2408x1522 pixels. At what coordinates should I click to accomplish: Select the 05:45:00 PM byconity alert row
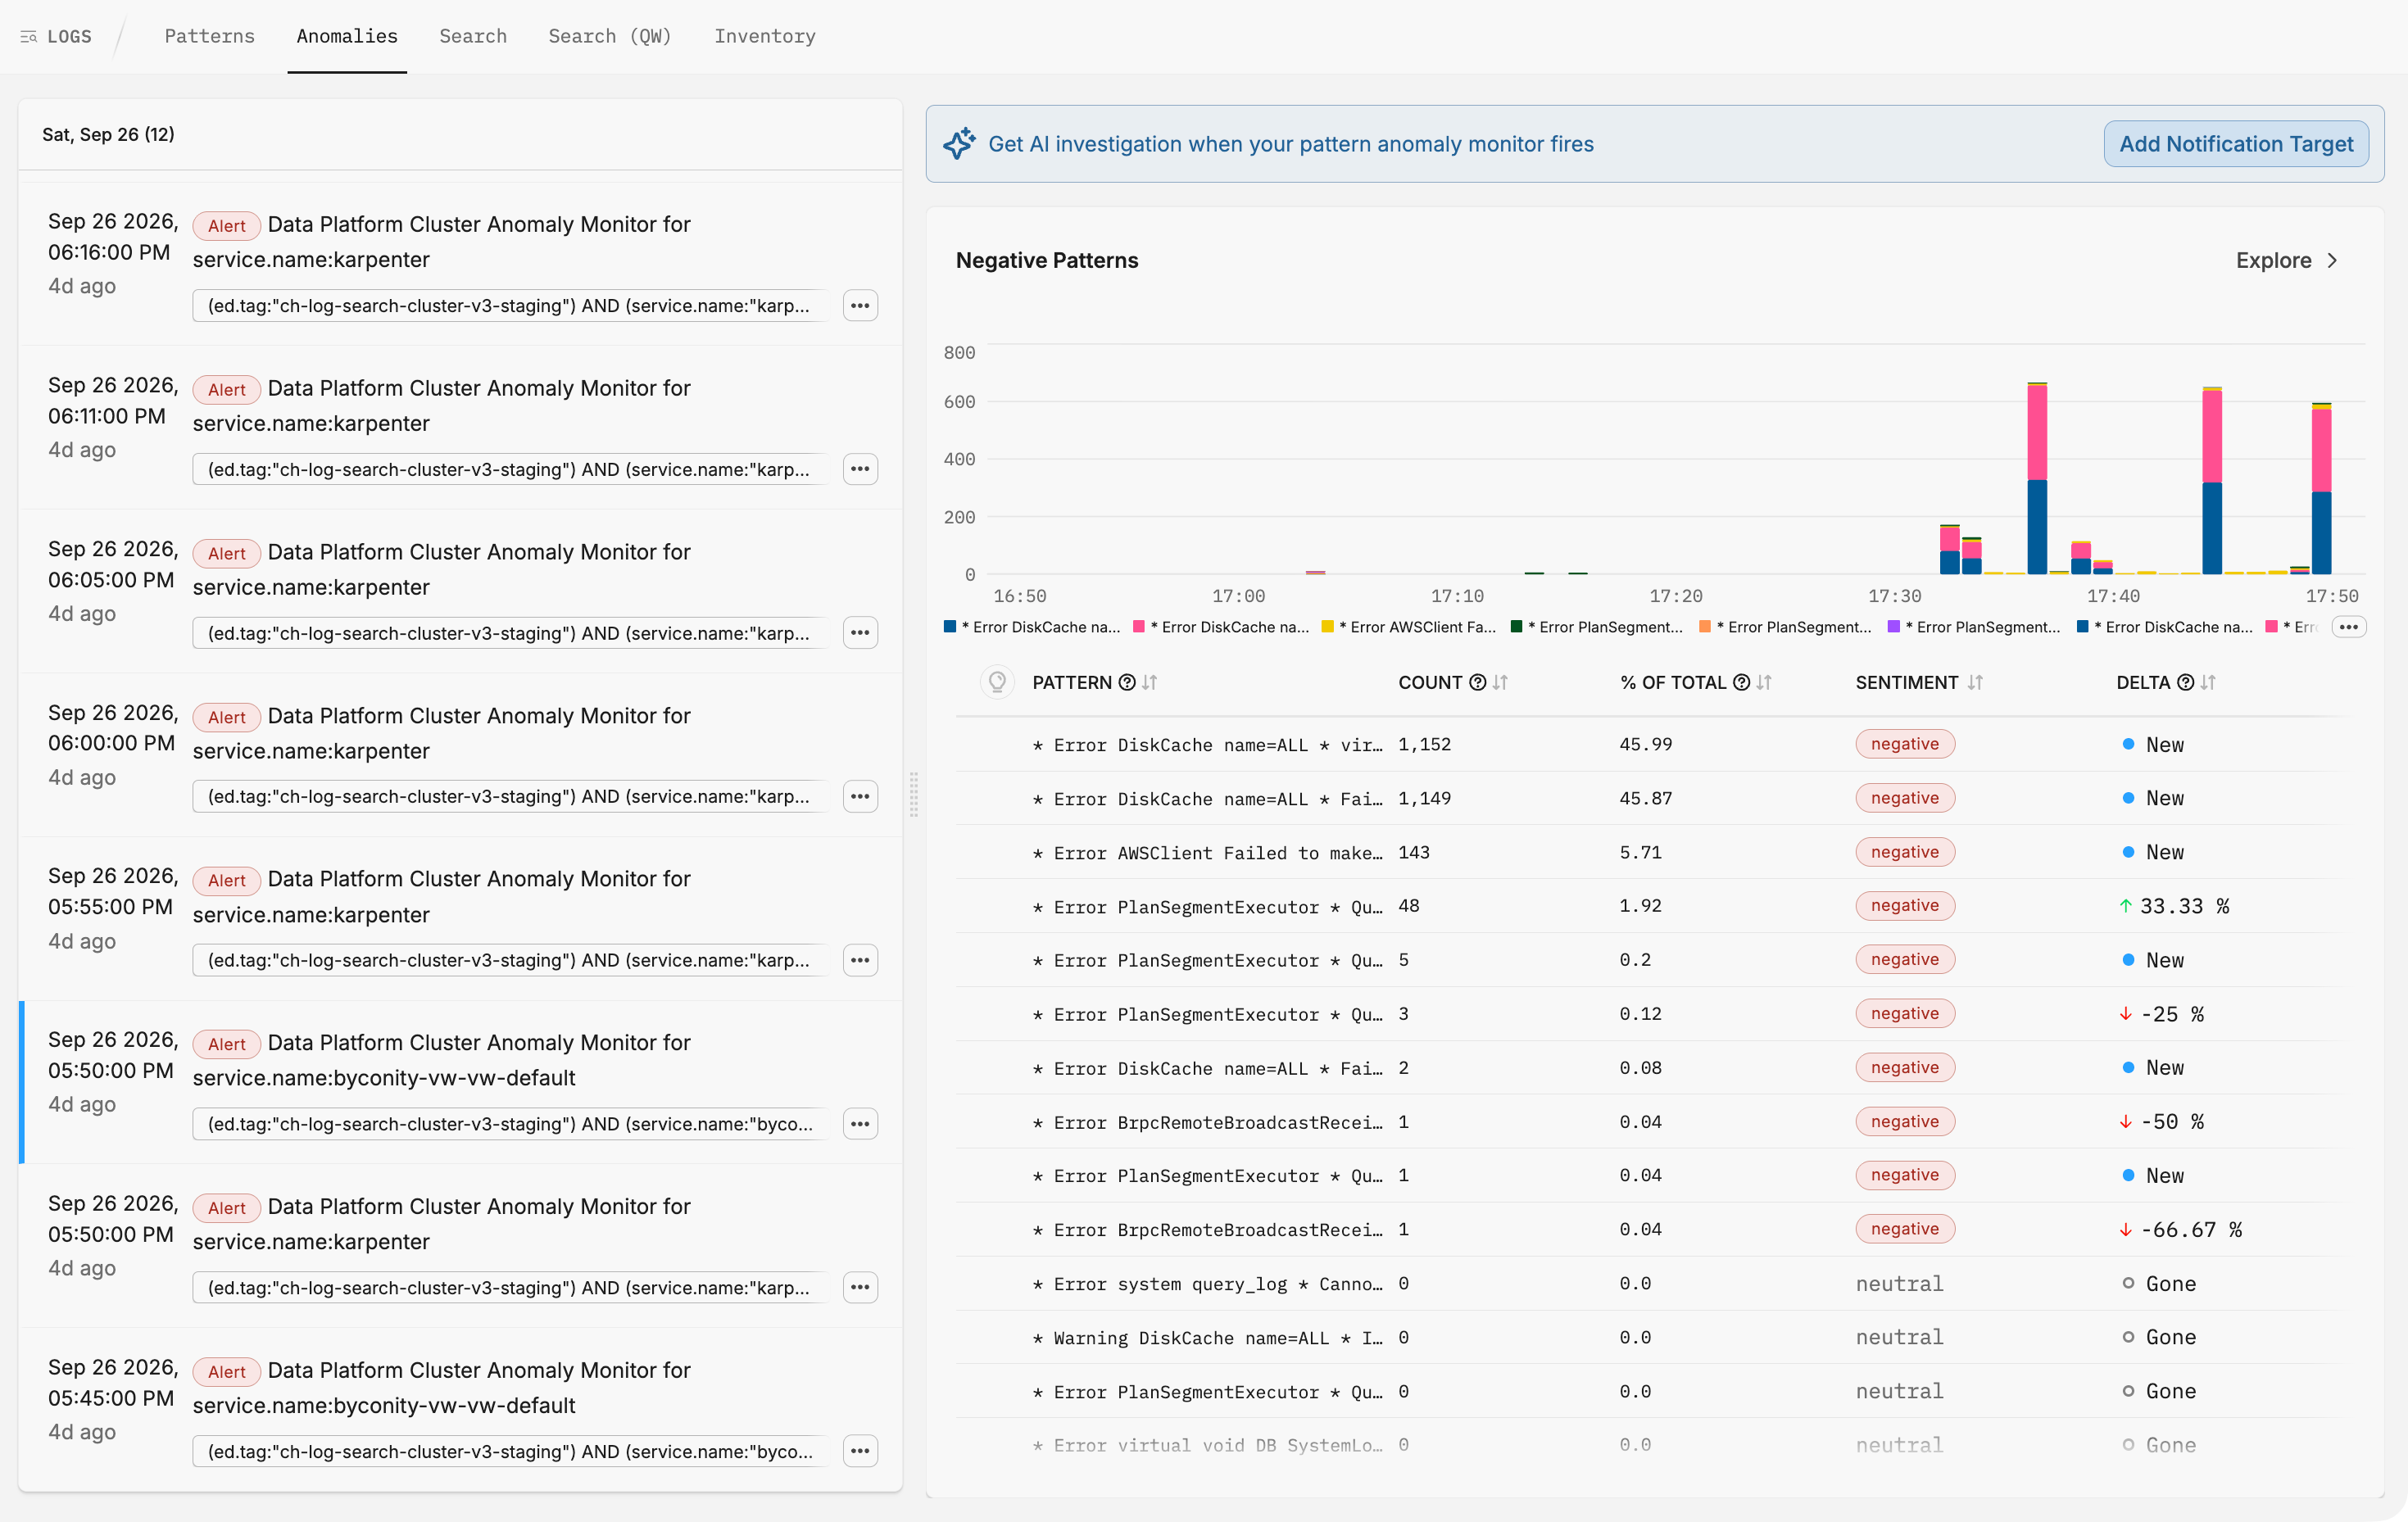coord(460,1410)
